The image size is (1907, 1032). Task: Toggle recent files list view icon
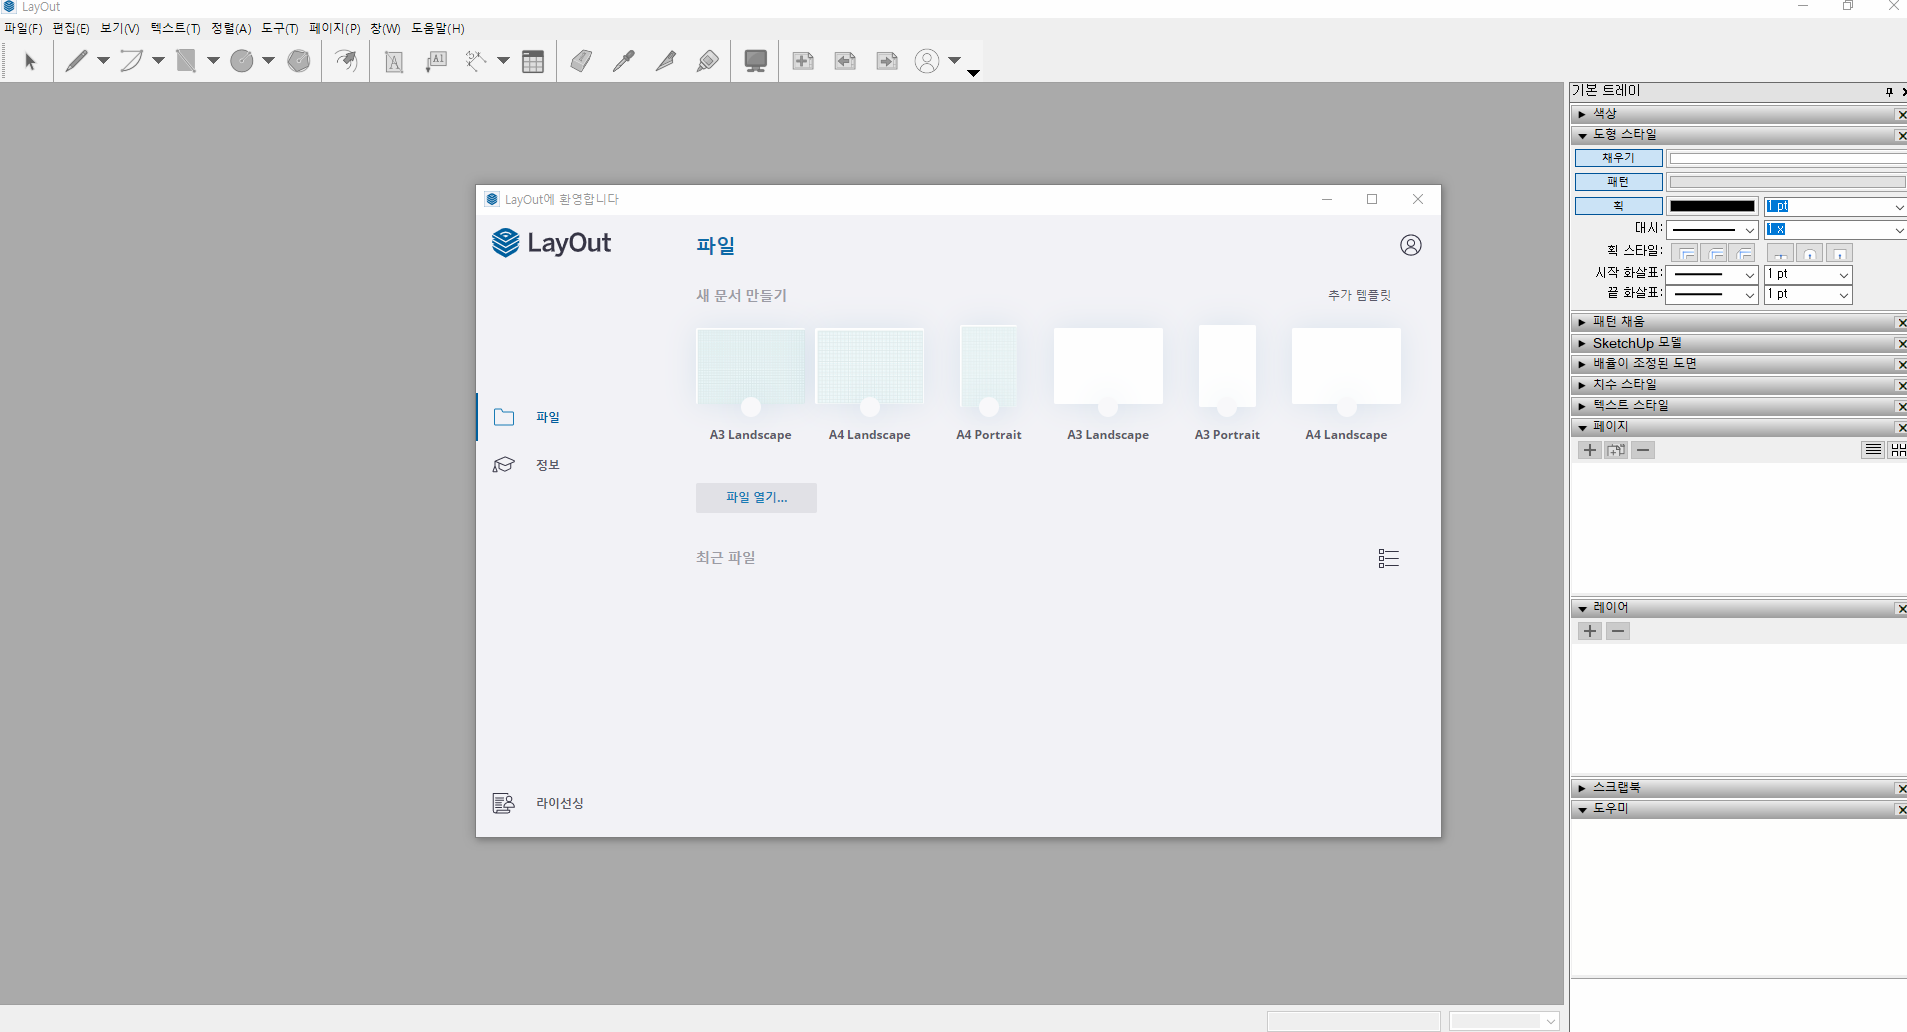coord(1388,558)
